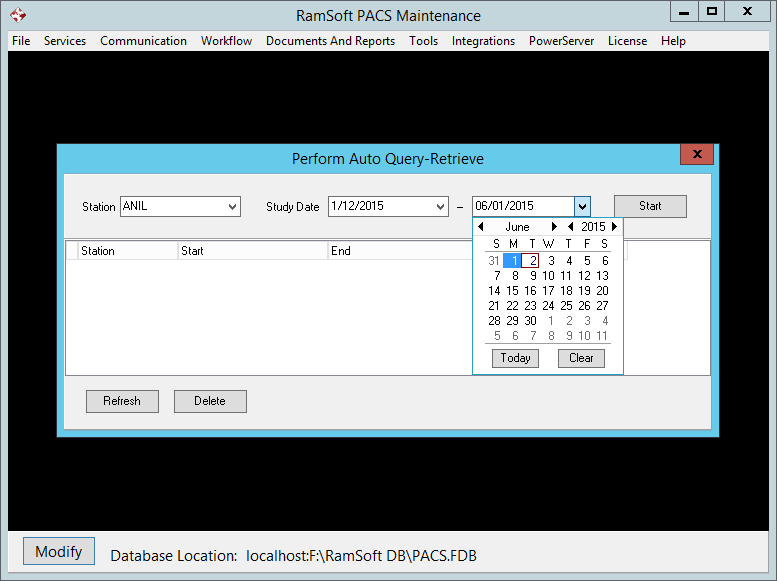Open the Study Date start dropdown
777x581 pixels.
point(441,207)
